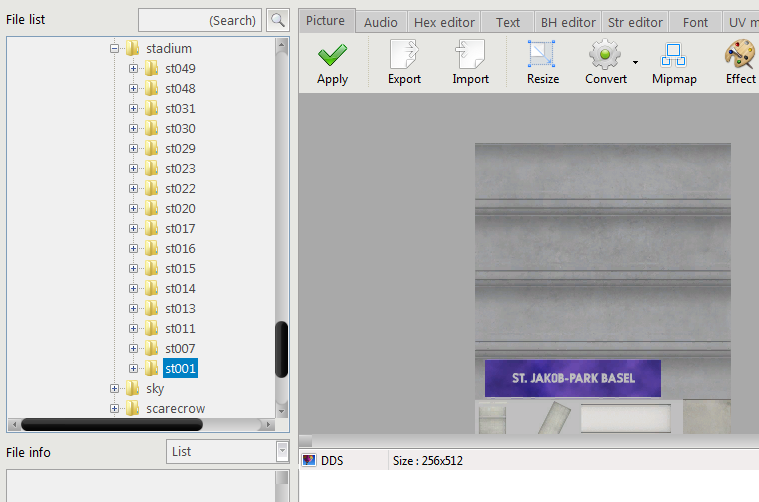Switch to the Font tab
The height and width of the screenshot is (502, 759).
point(695,22)
